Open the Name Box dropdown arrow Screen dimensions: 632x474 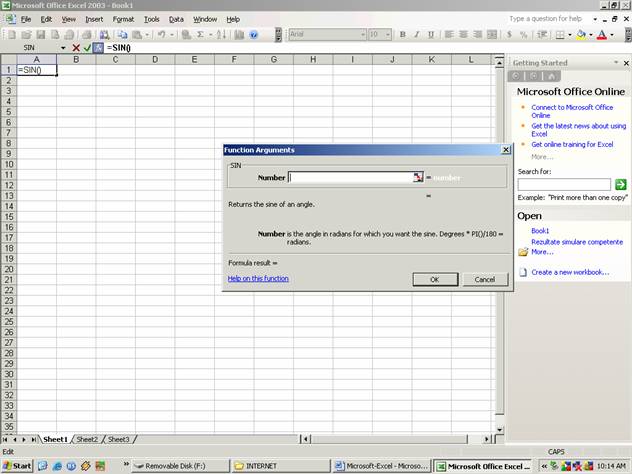[63, 48]
